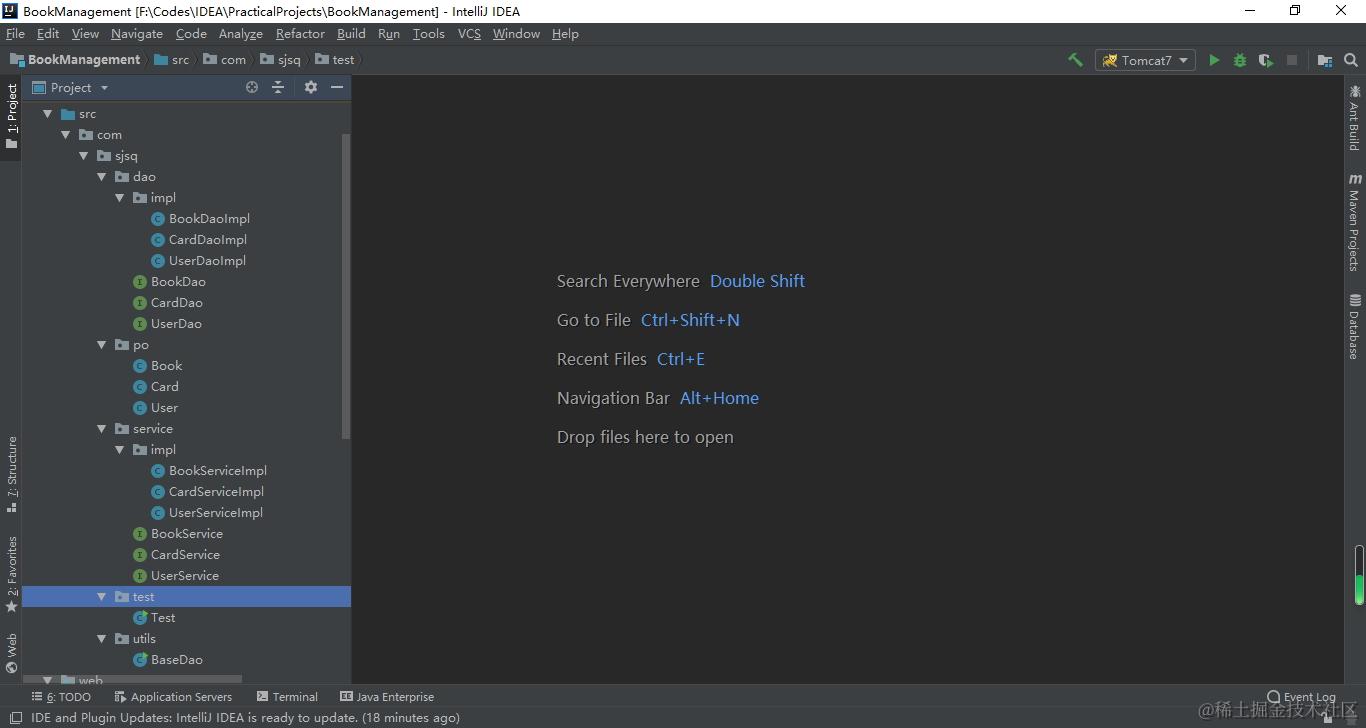Run with coverage icon in toolbar
This screenshot has width=1366, height=728.
click(1266, 60)
